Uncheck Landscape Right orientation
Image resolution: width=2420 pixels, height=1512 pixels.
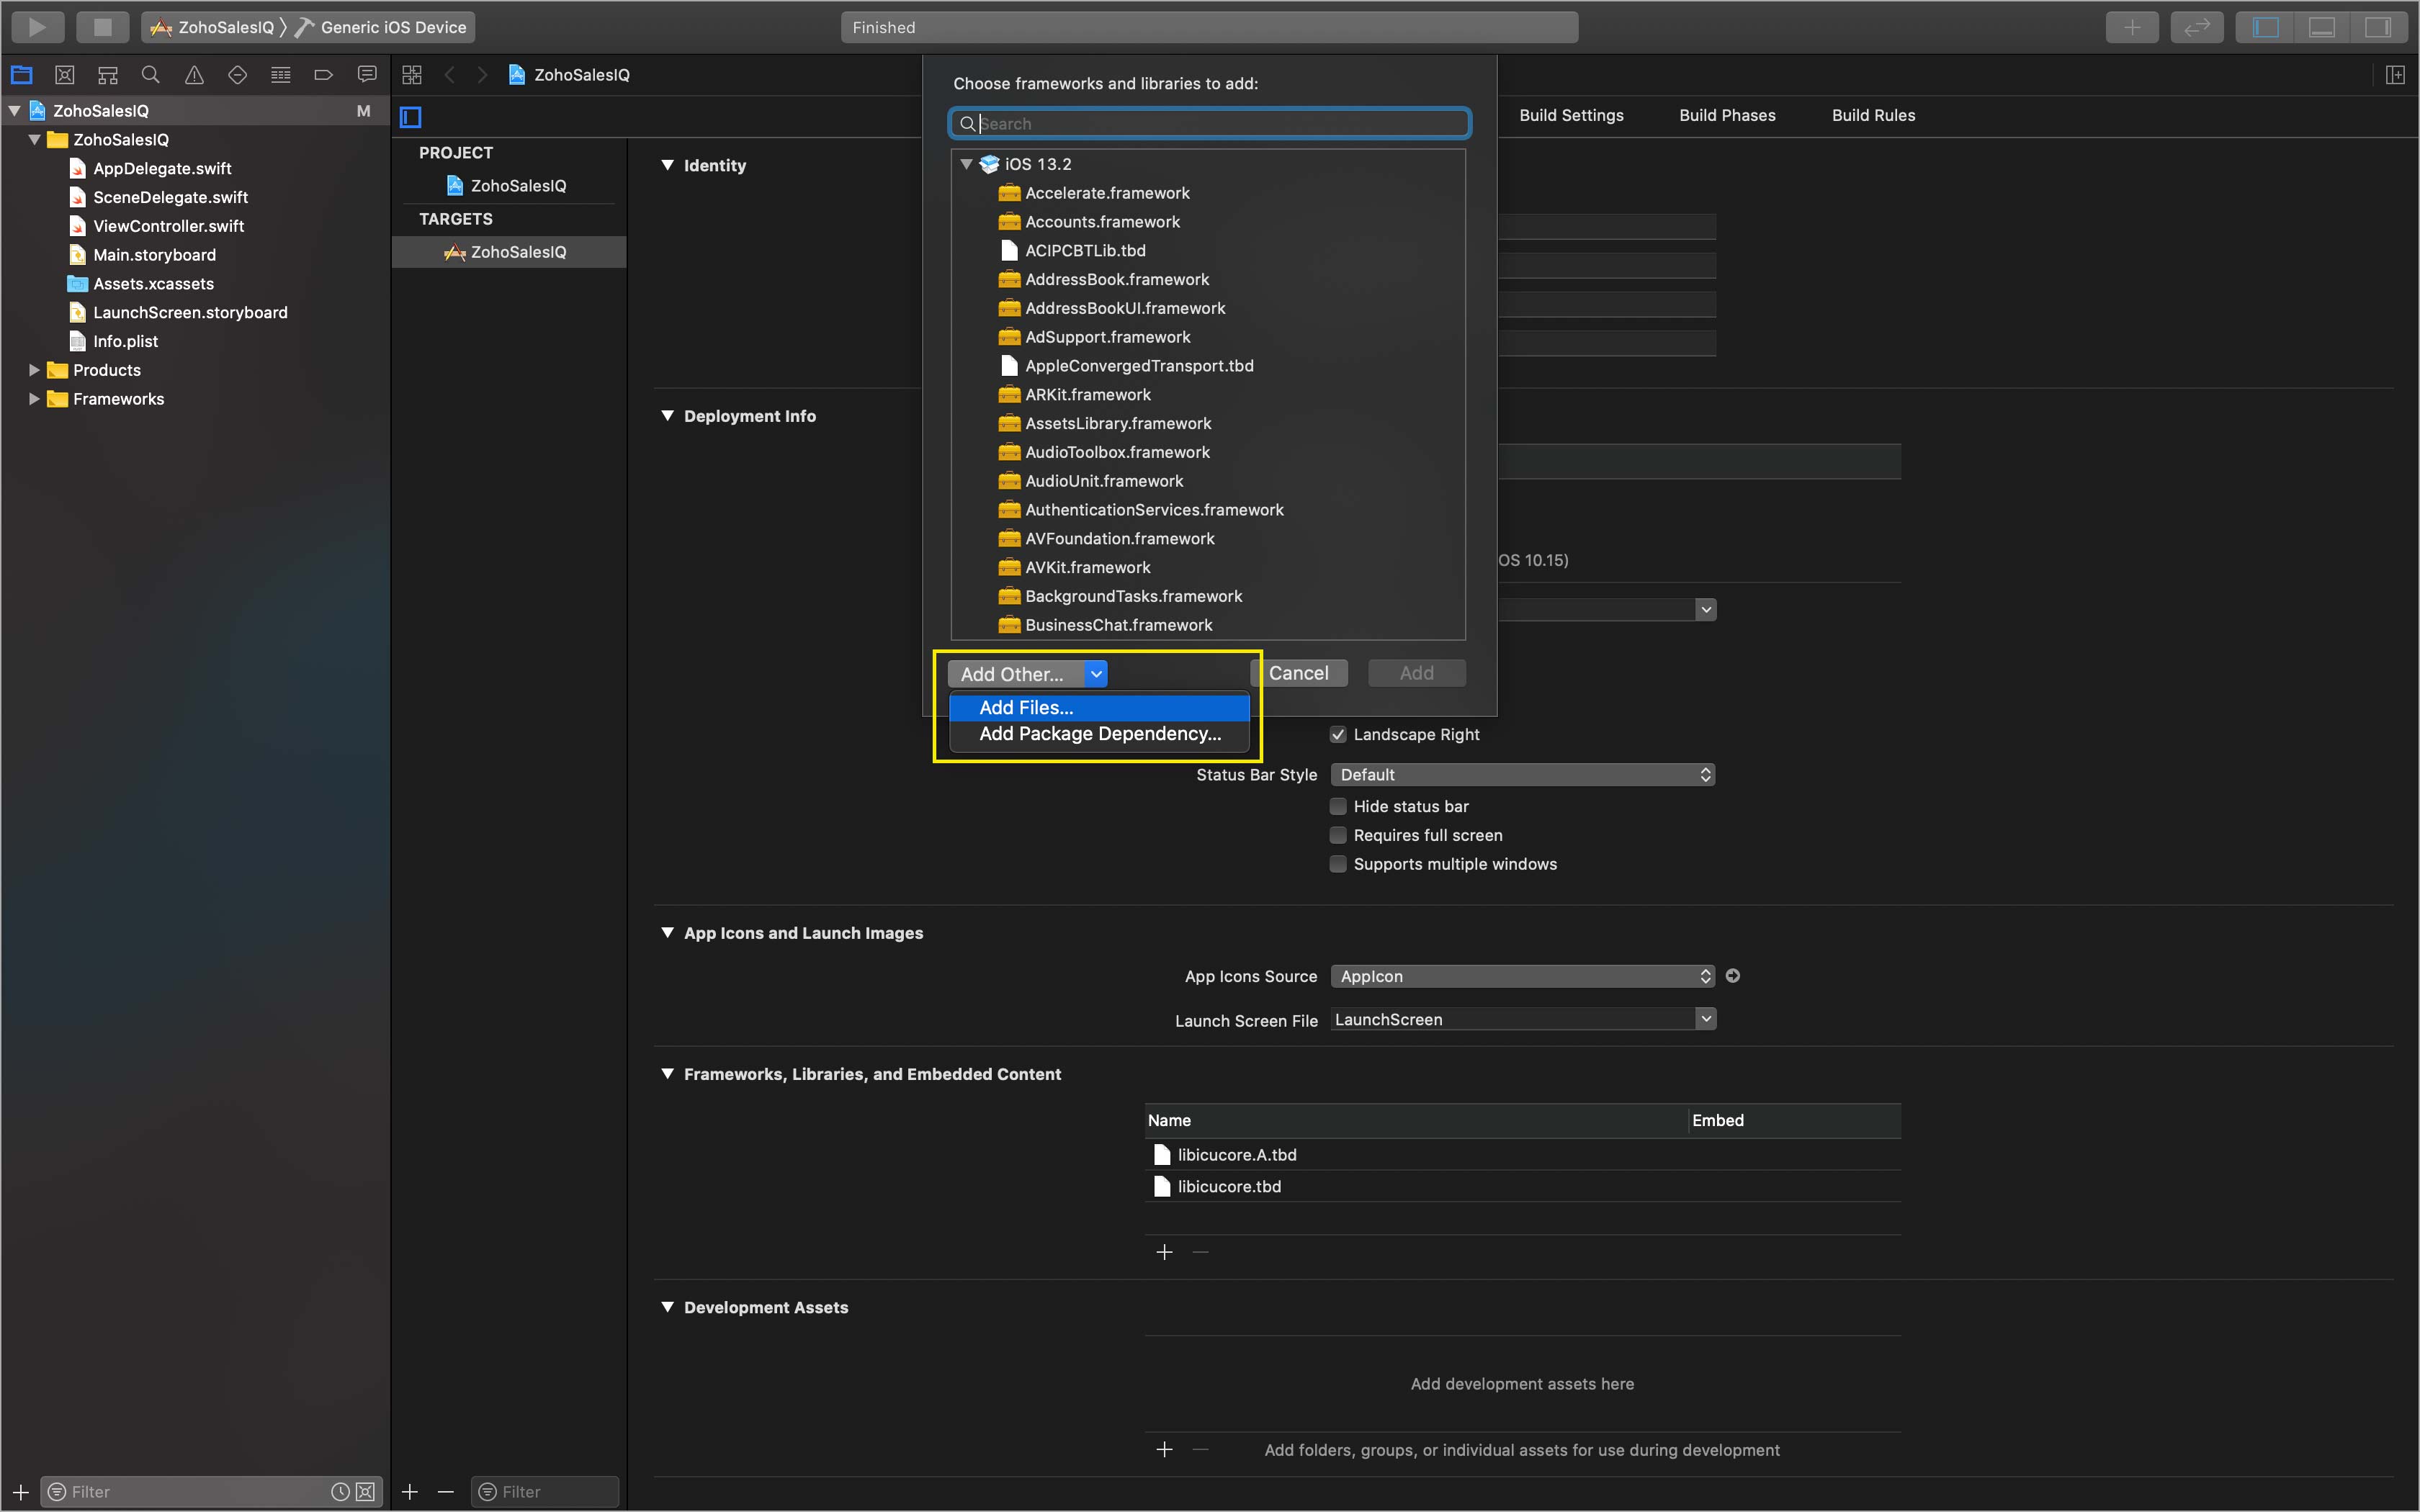pos(1338,734)
